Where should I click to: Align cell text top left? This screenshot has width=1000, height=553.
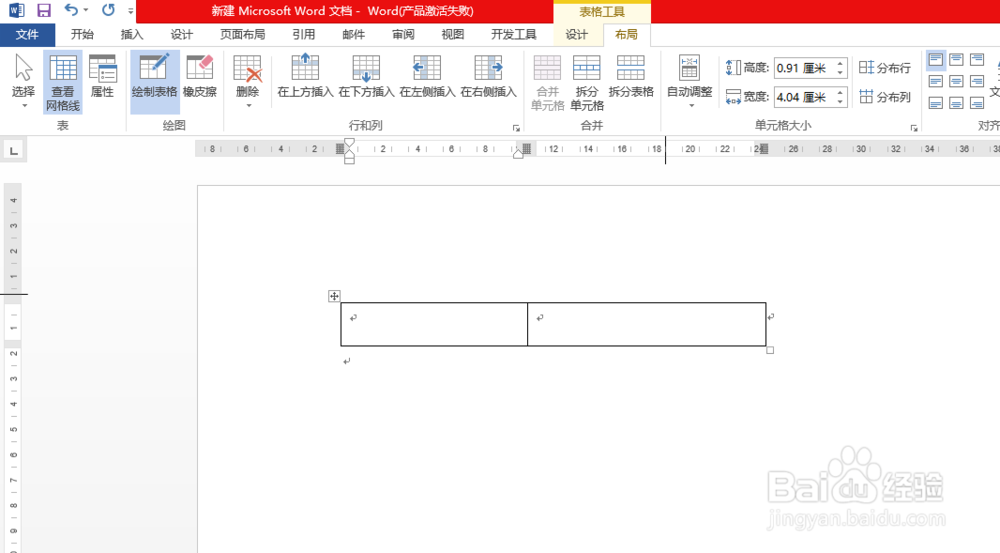pyautogui.click(x=936, y=60)
